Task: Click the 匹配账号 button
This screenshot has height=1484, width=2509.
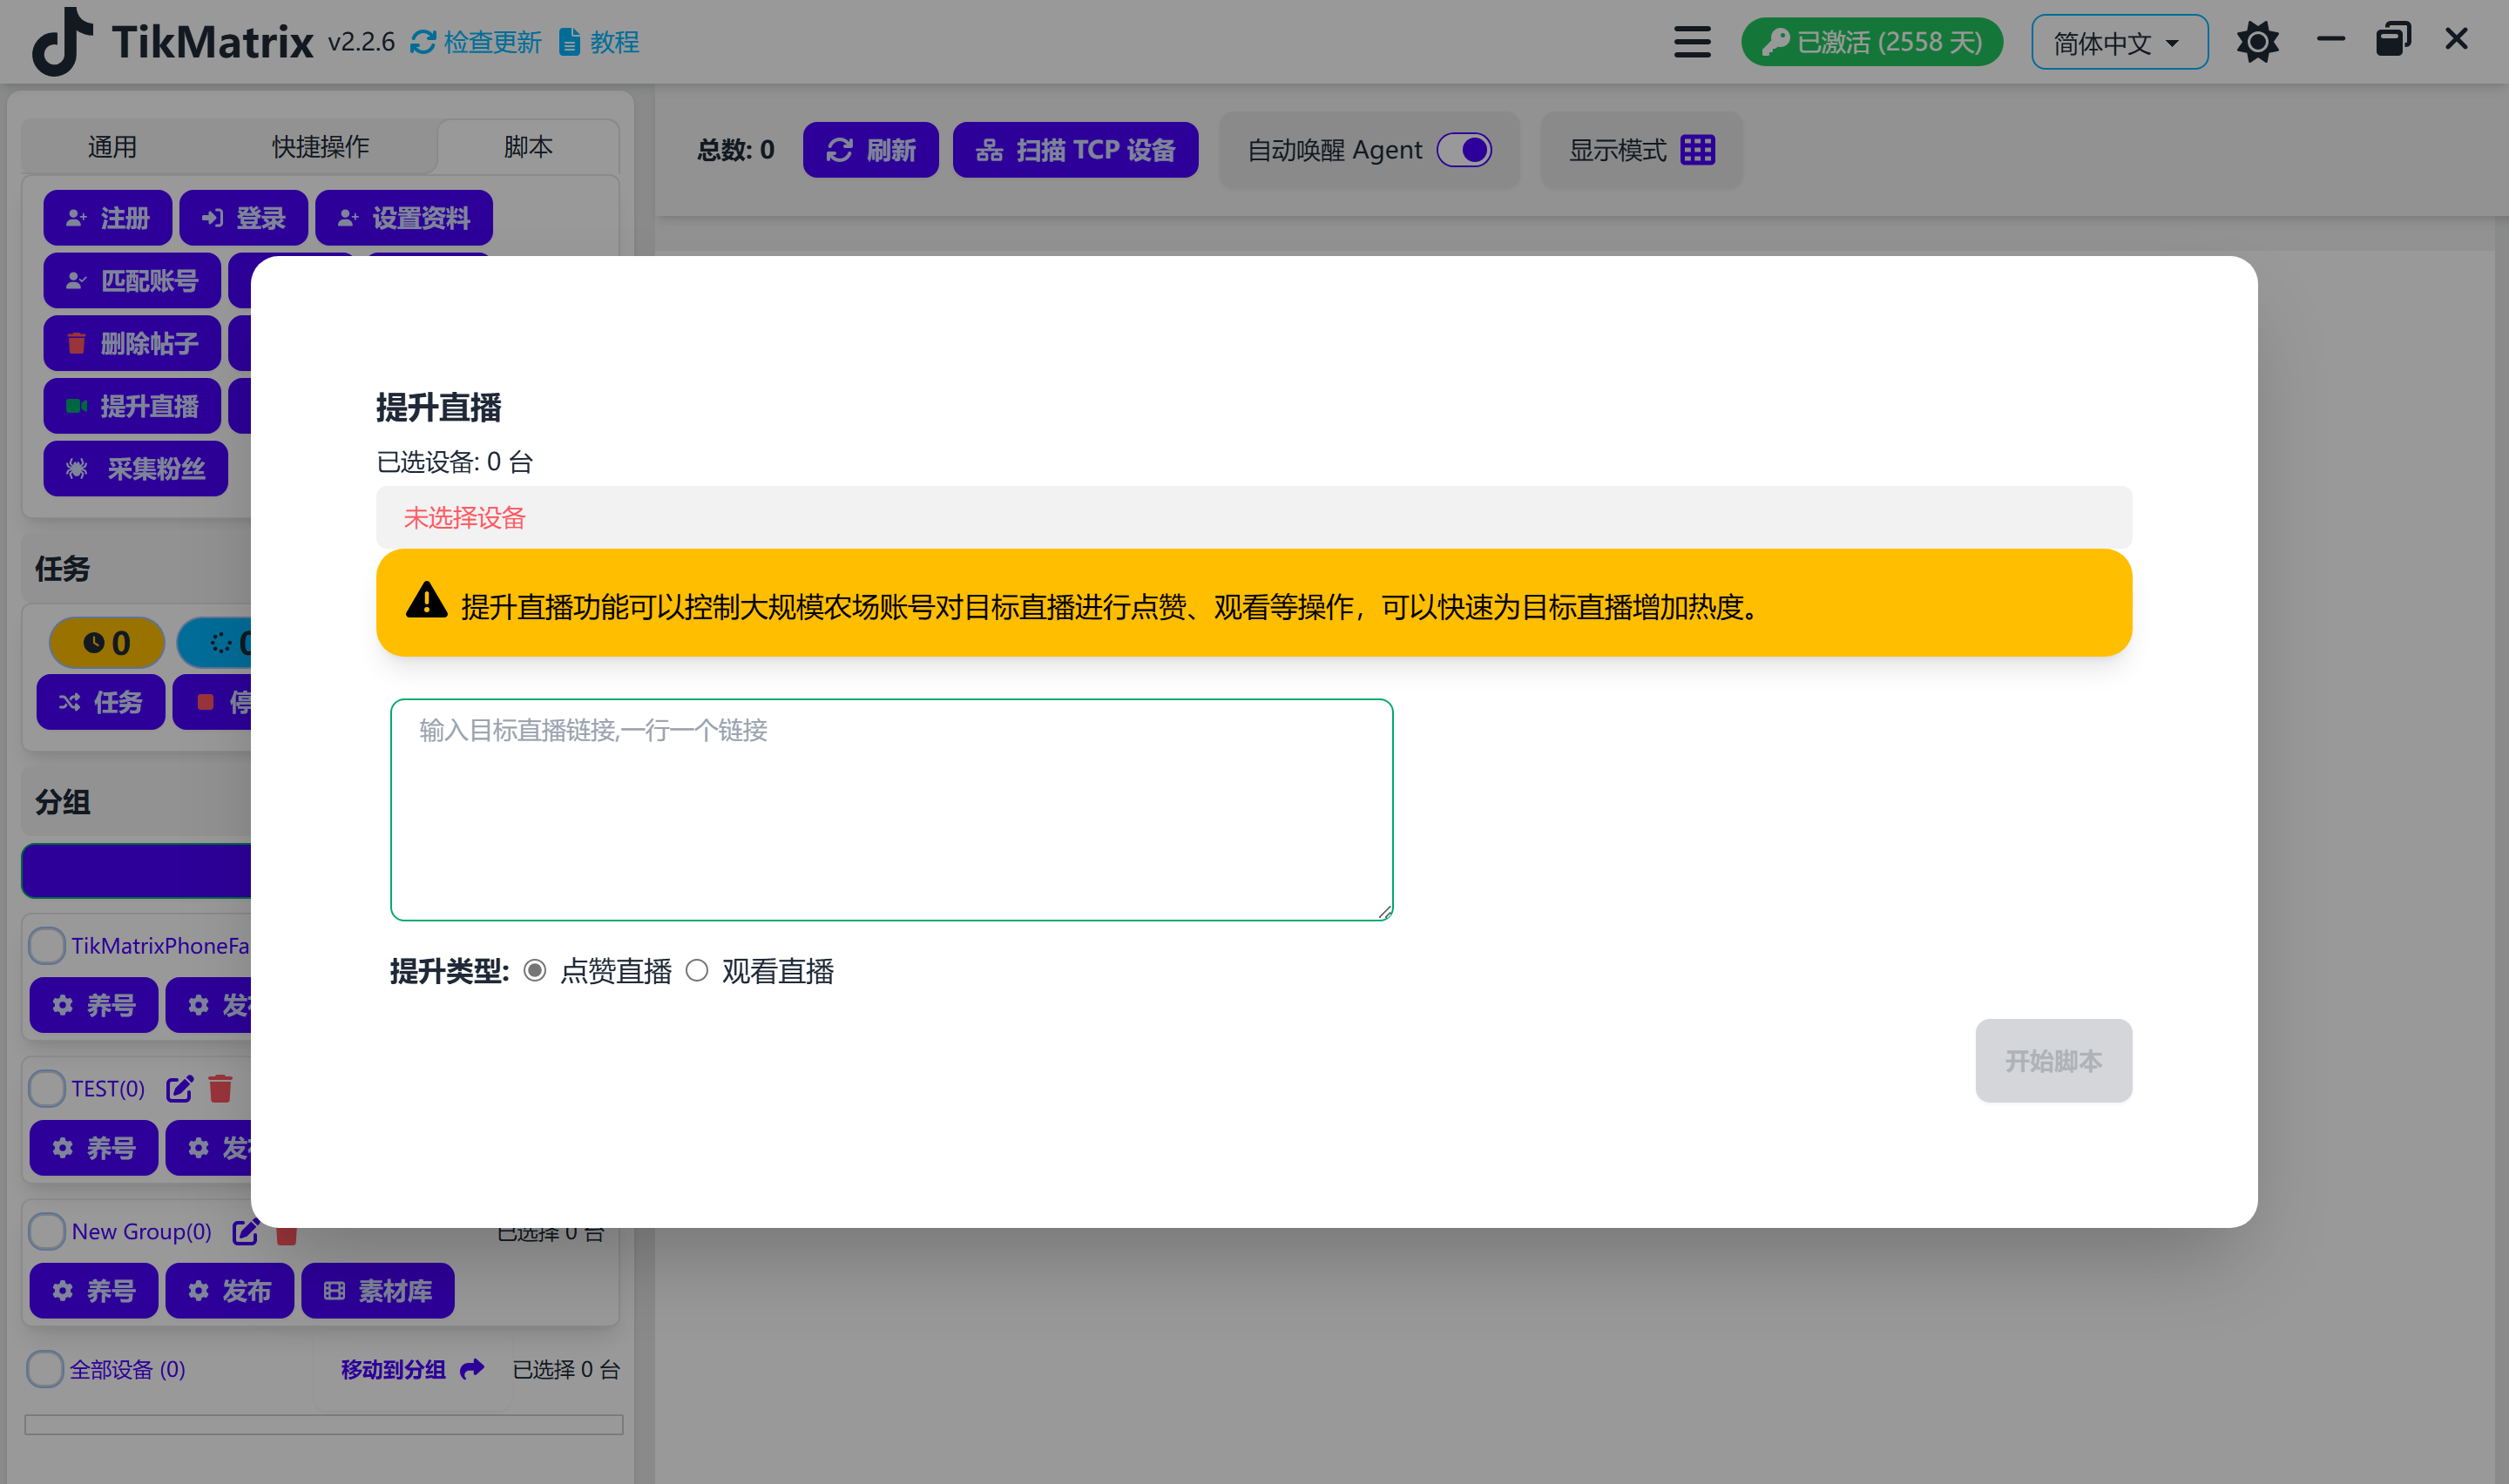Action: 132,281
